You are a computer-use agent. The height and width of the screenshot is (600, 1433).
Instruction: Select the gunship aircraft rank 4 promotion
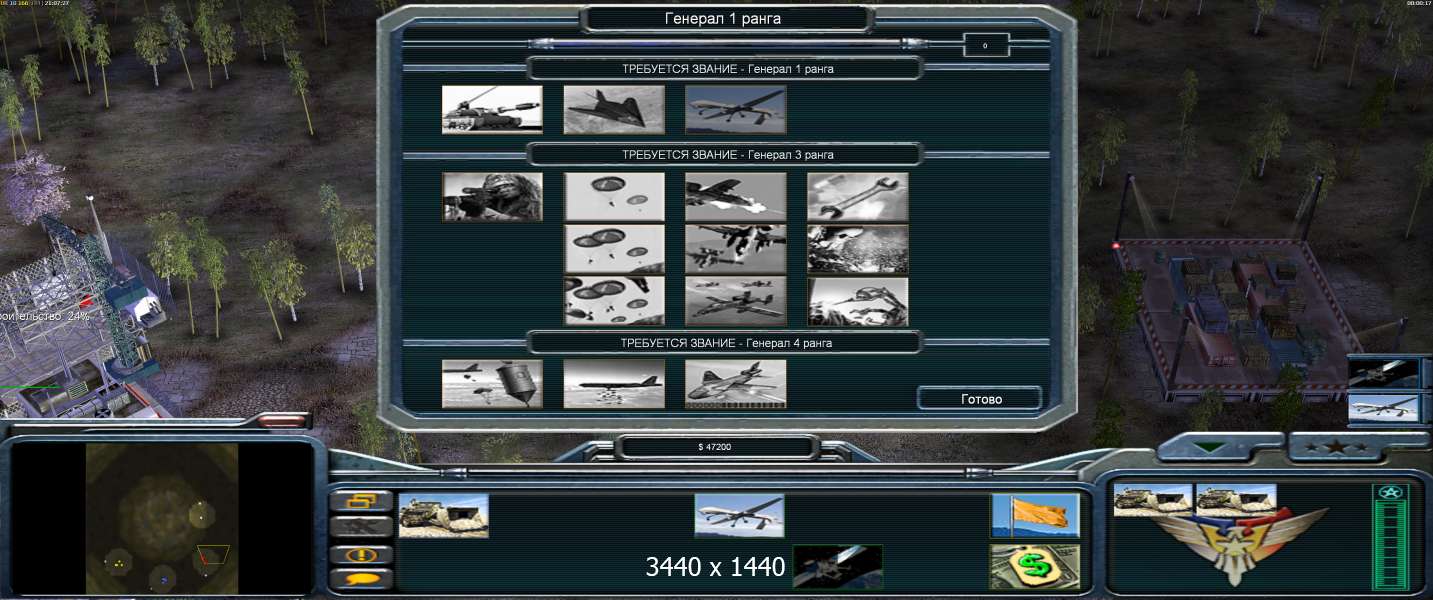coord(736,383)
